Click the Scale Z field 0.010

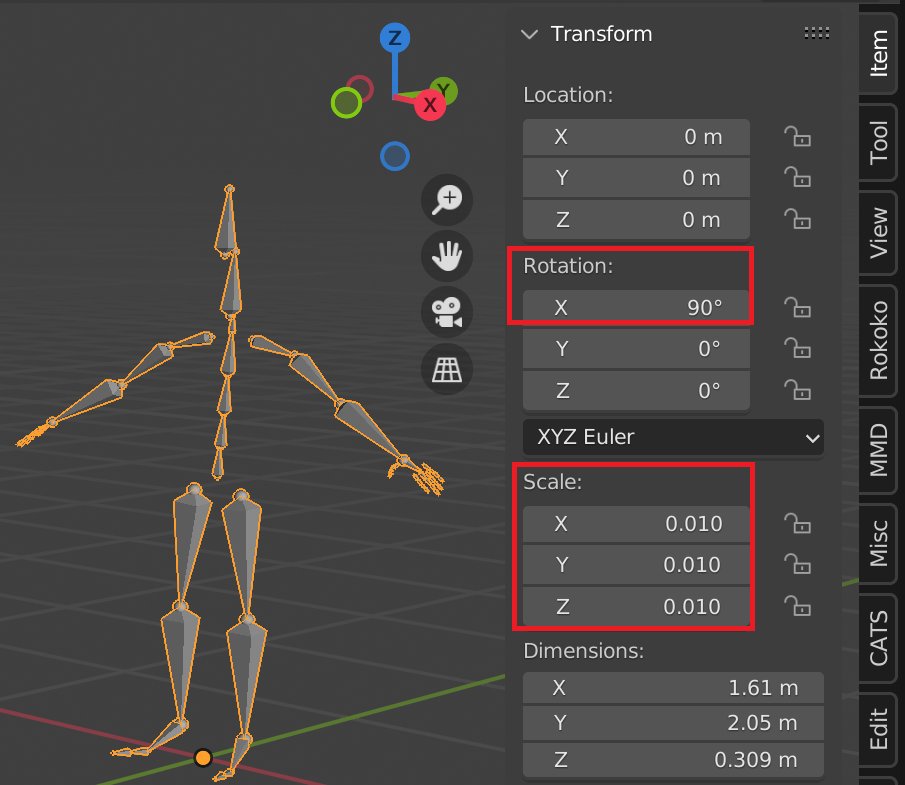tap(636, 606)
